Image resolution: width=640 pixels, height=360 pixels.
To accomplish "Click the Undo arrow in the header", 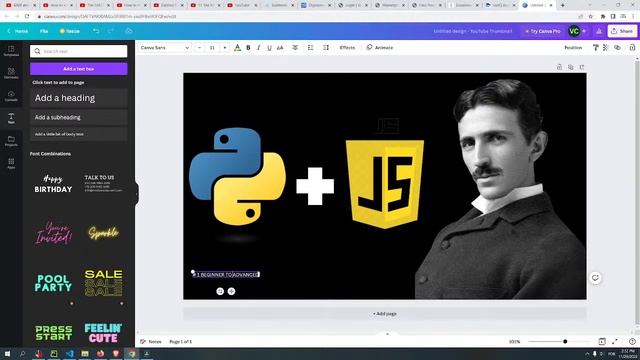I will coord(96,31).
